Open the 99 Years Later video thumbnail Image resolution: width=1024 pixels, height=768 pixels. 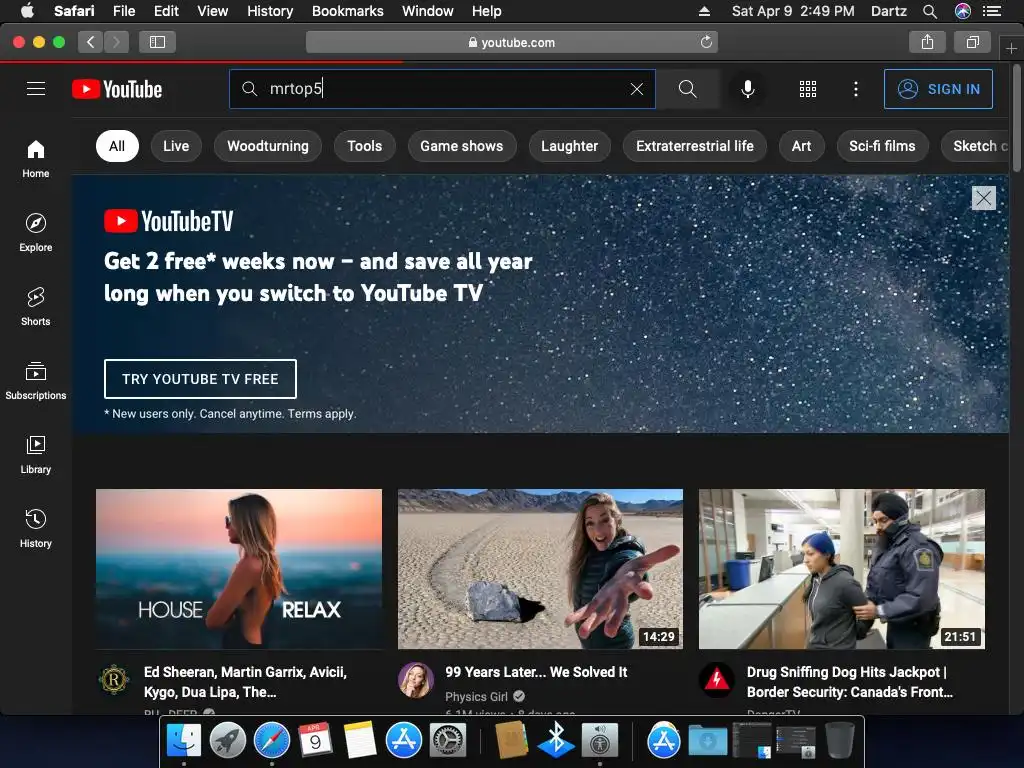[540, 569]
